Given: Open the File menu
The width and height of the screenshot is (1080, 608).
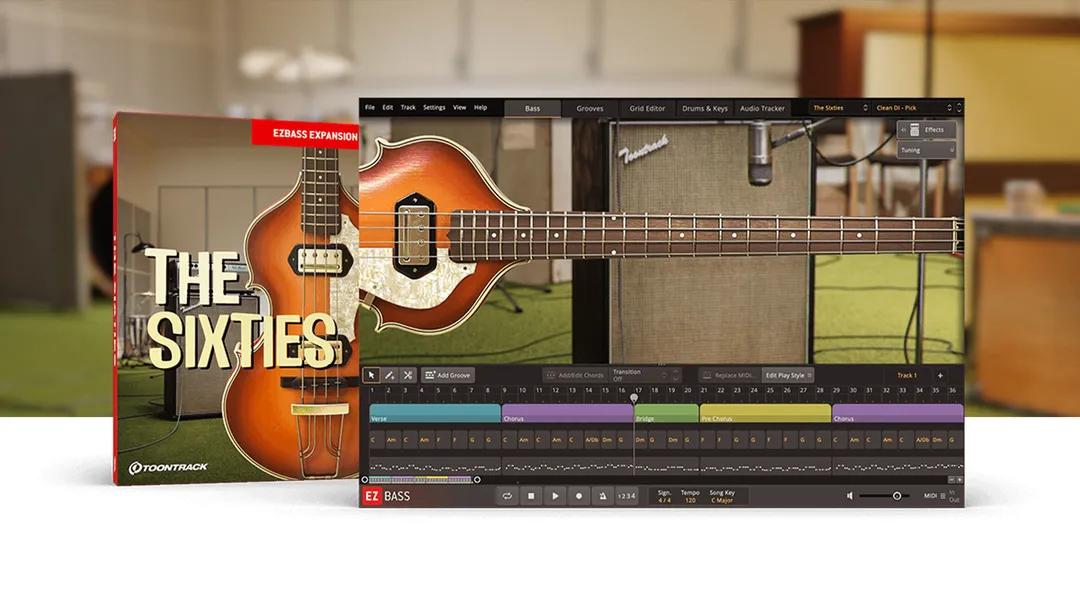Looking at the screenshot, I should pyautogui.click(x=370, y=107).
